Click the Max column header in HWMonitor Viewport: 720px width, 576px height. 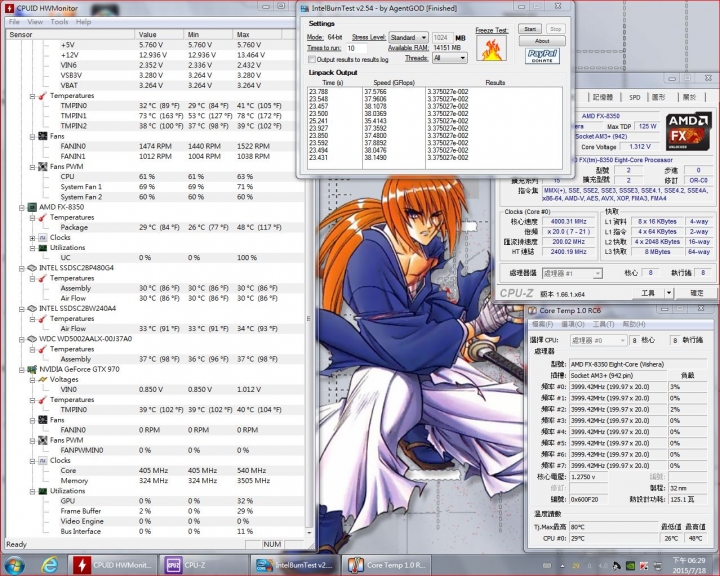coord(259,34)
